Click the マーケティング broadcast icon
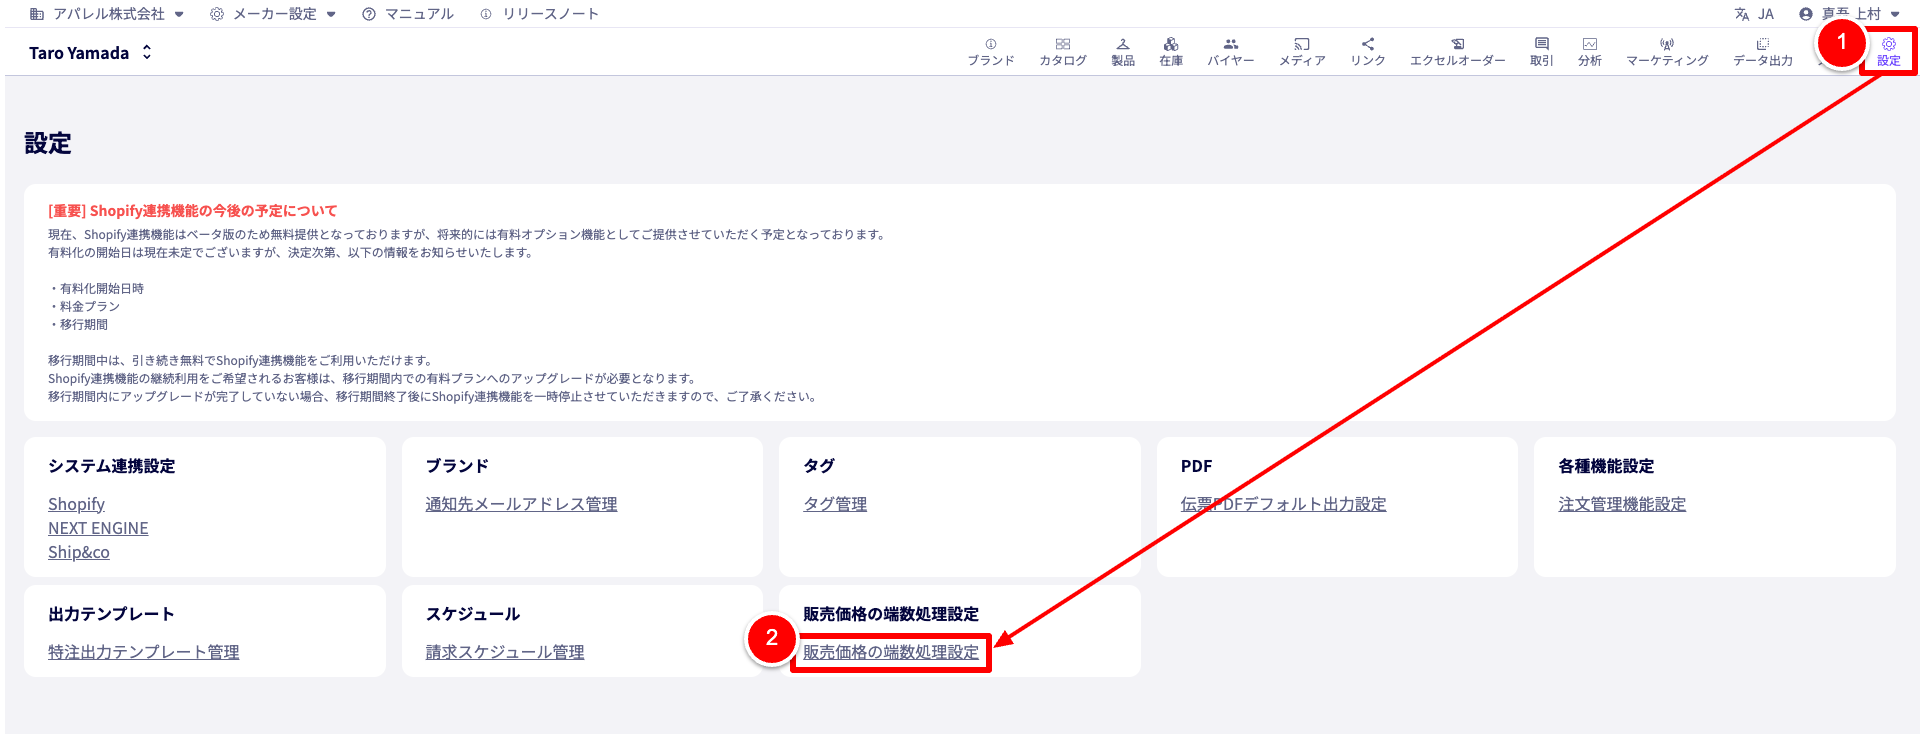The image size is (1920, 734). click(1666, 45)
